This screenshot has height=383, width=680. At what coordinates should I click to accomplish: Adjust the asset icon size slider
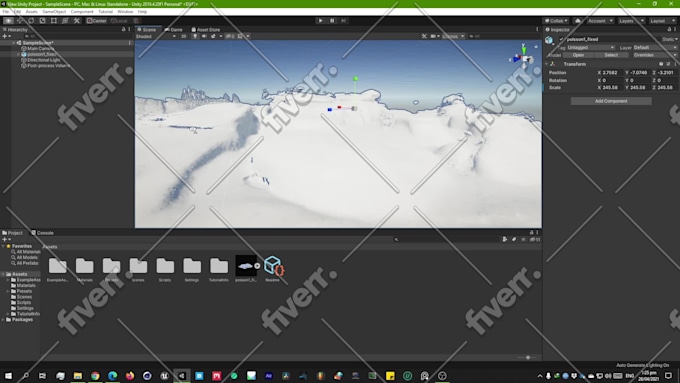527,357
